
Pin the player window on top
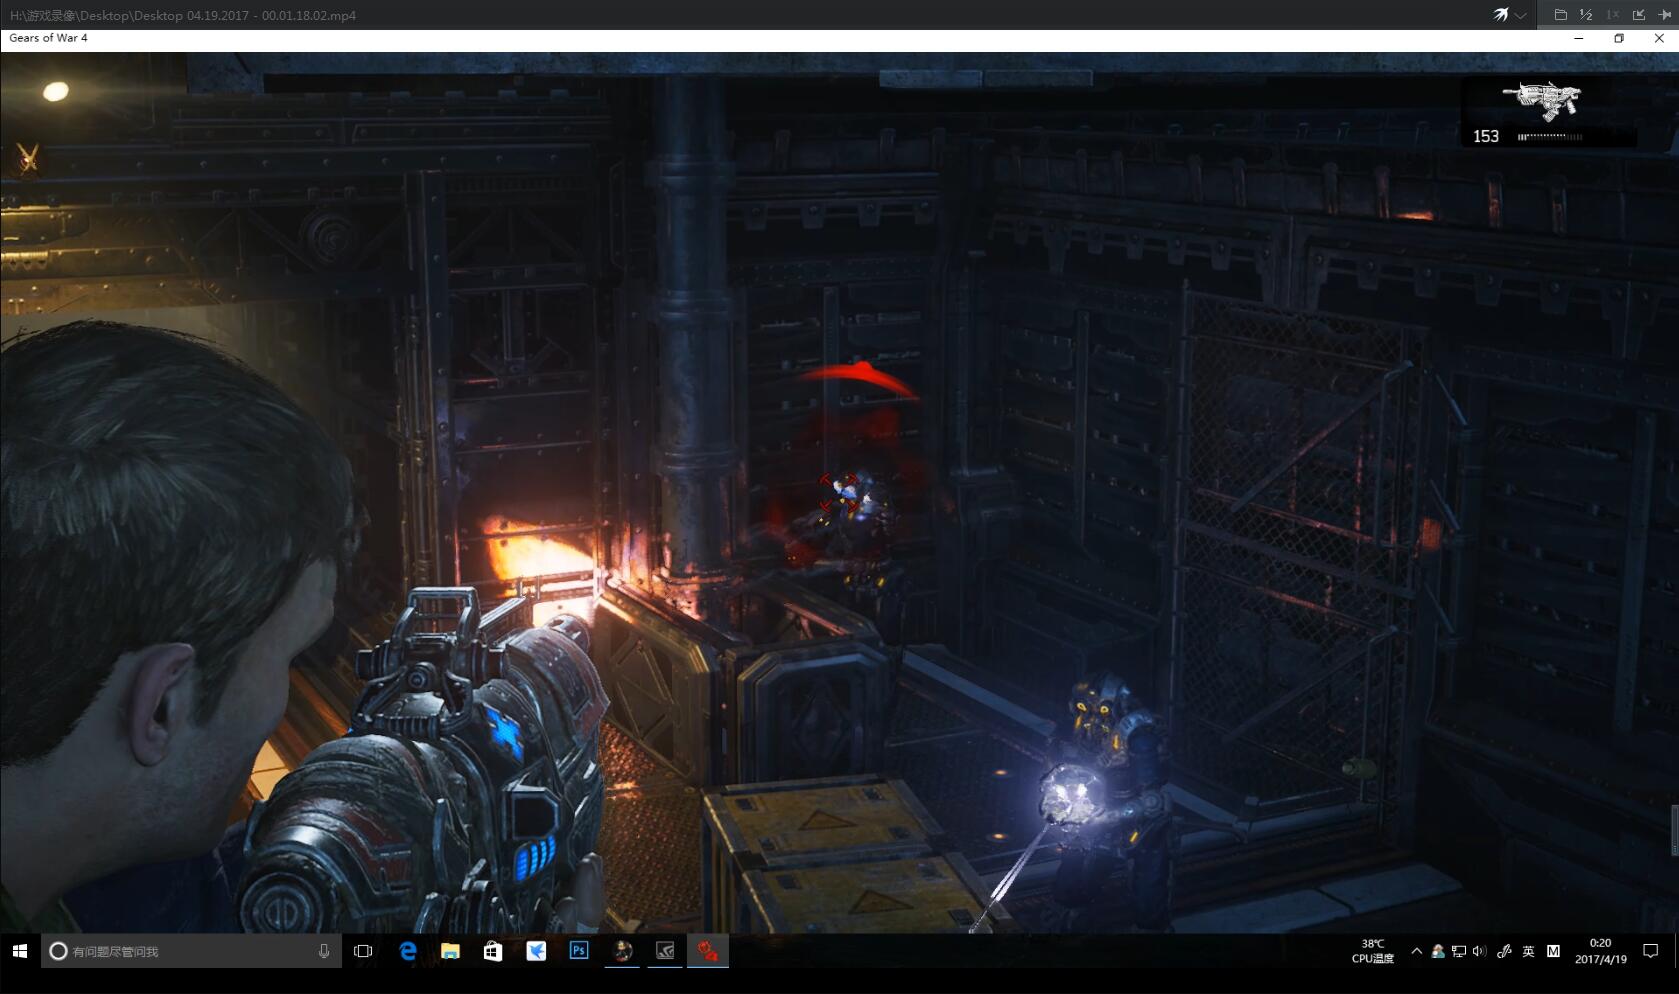1664,14
